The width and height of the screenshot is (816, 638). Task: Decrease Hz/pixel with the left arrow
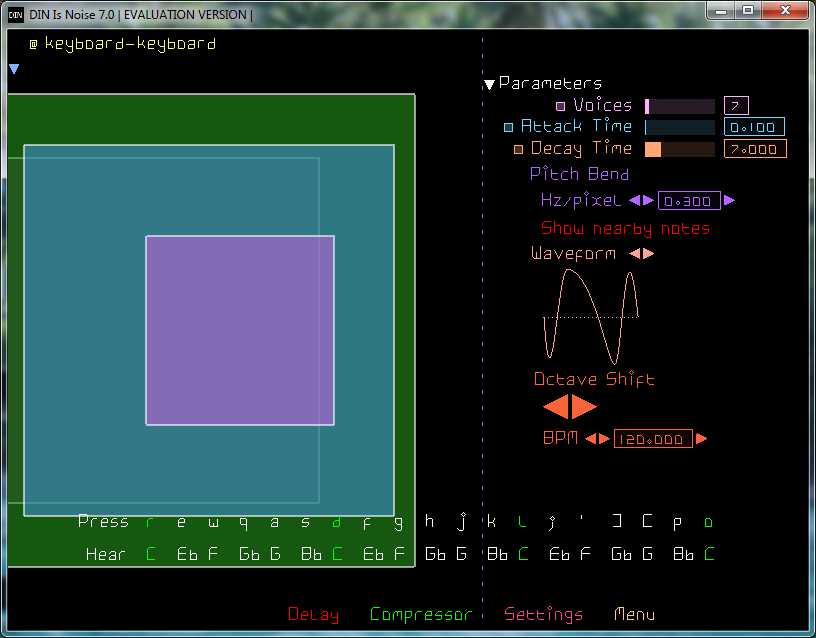[x=634, y=201]
